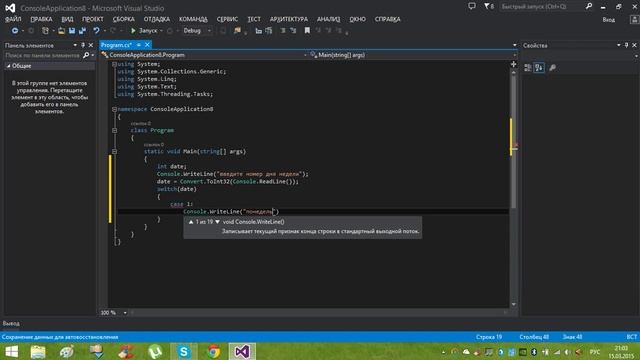
Task: Open Google Chrome from the taskbar
Action: pyautogui.click(x=213, y=351)
